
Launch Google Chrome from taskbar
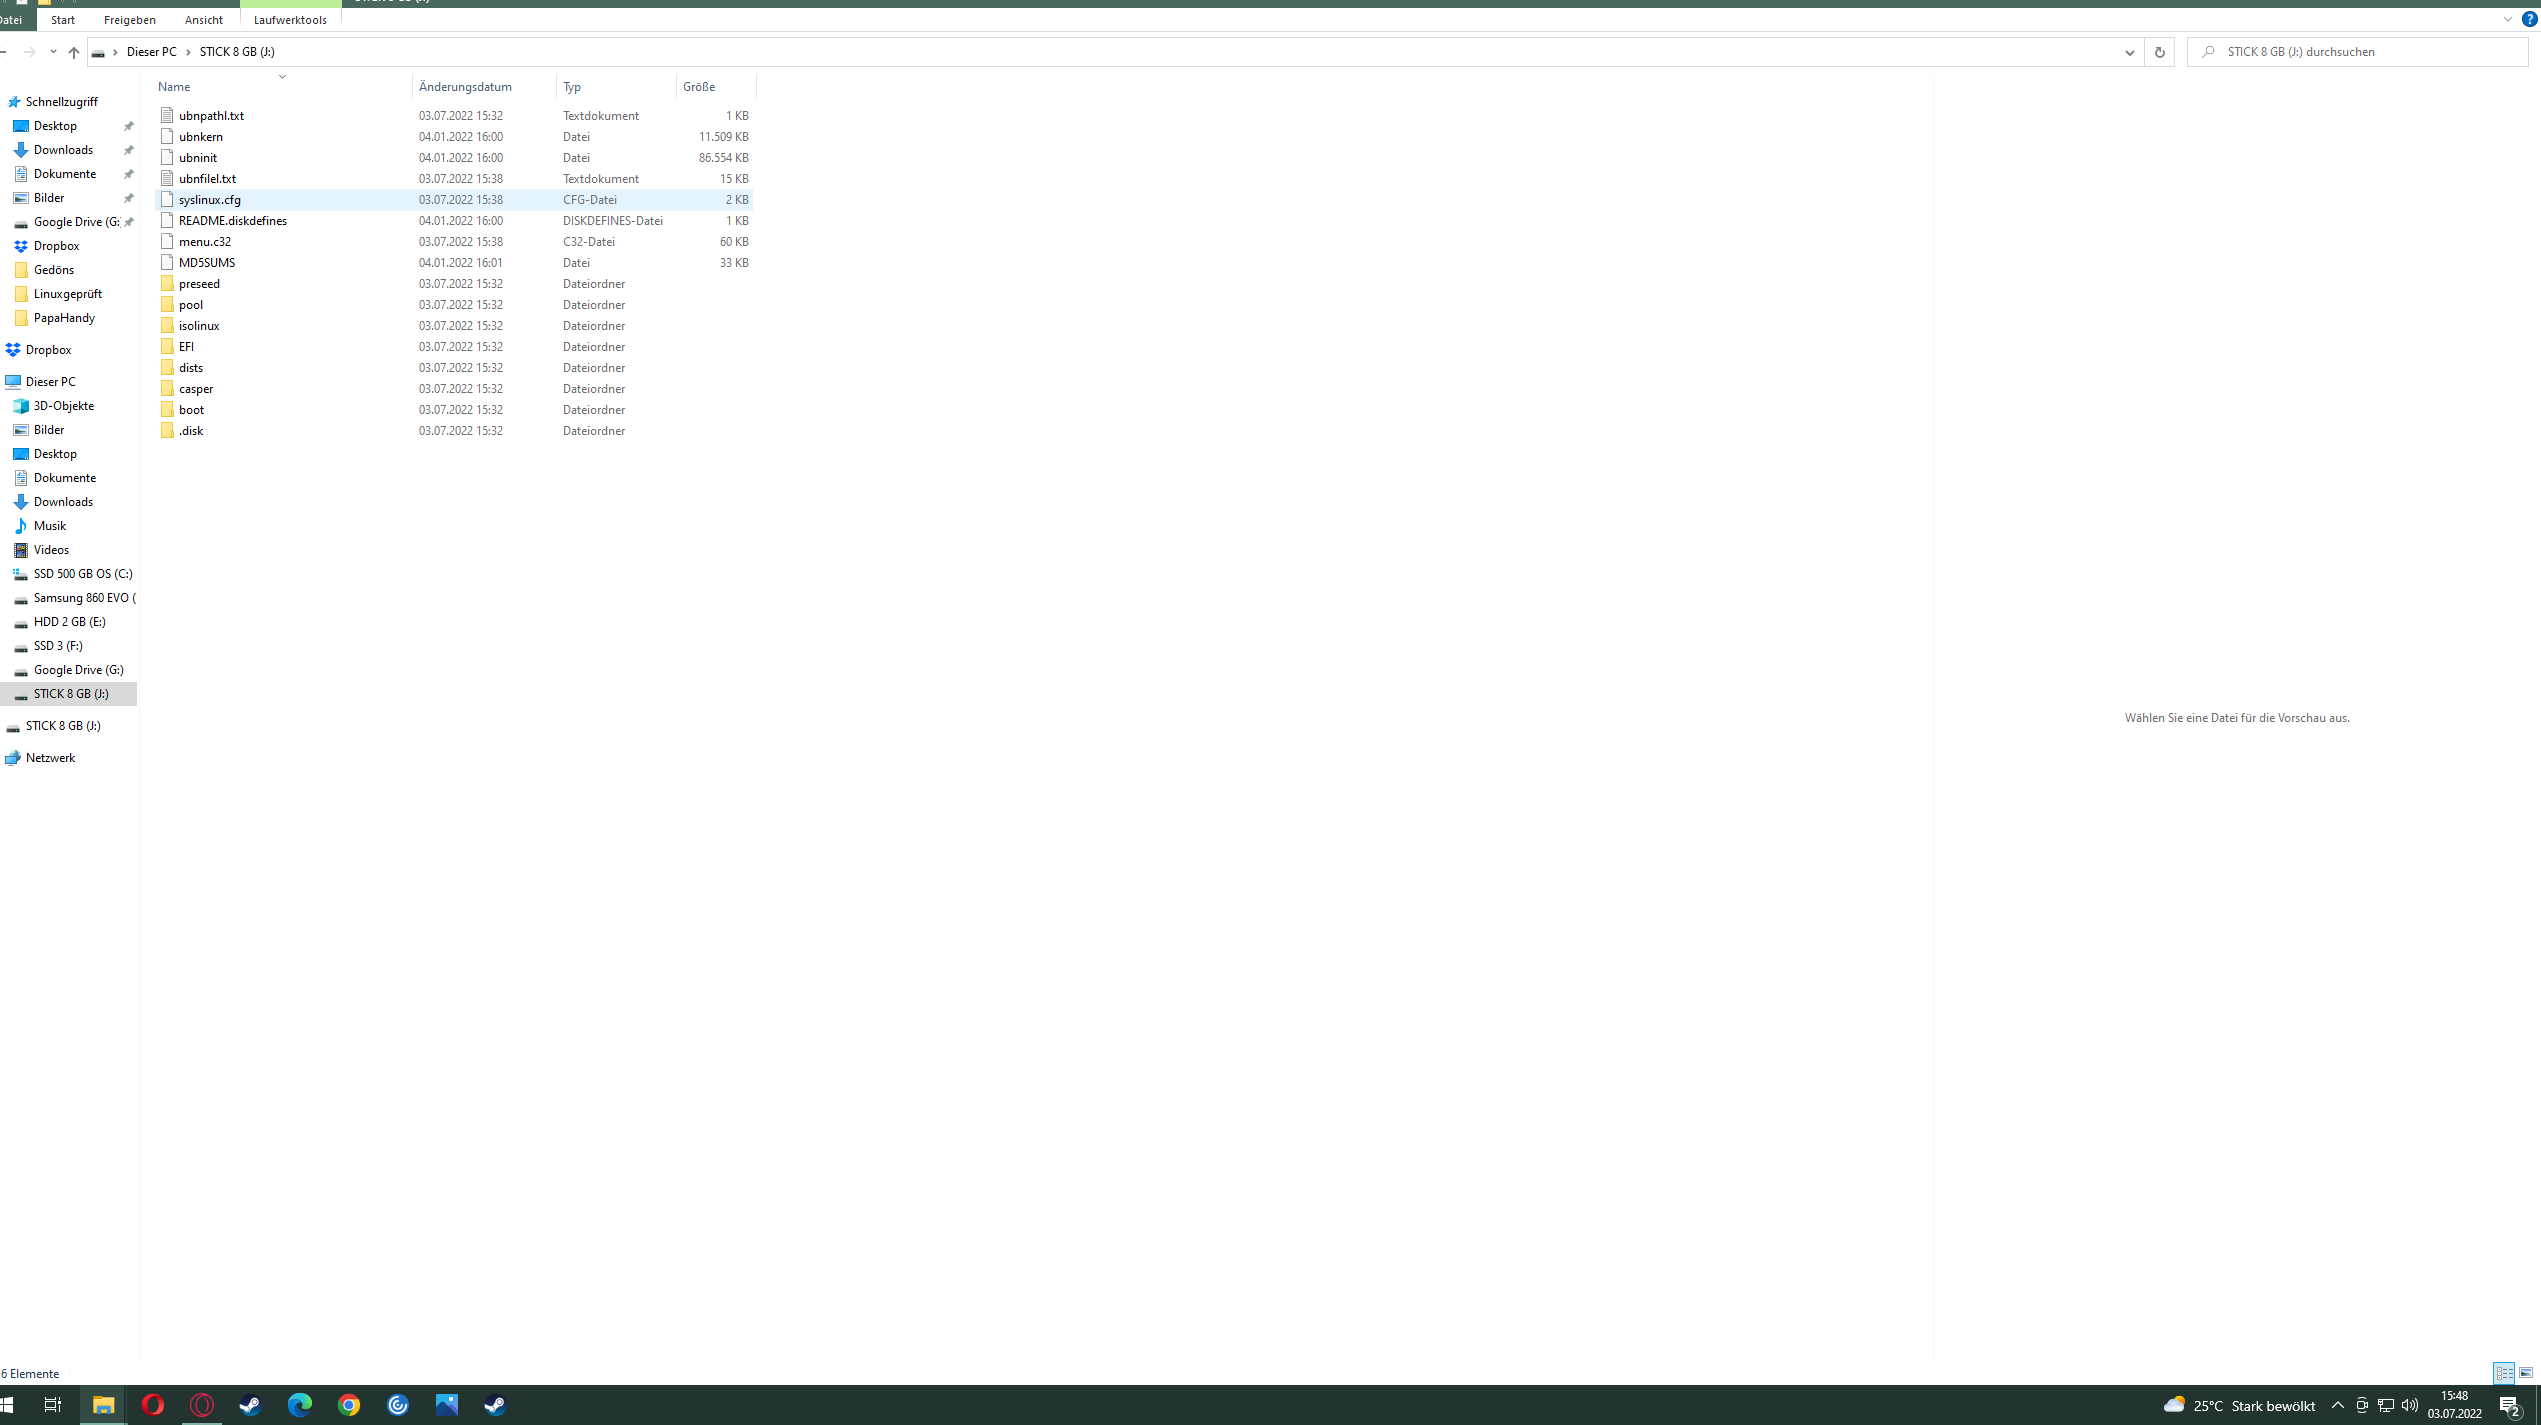tap(349, 1405)
